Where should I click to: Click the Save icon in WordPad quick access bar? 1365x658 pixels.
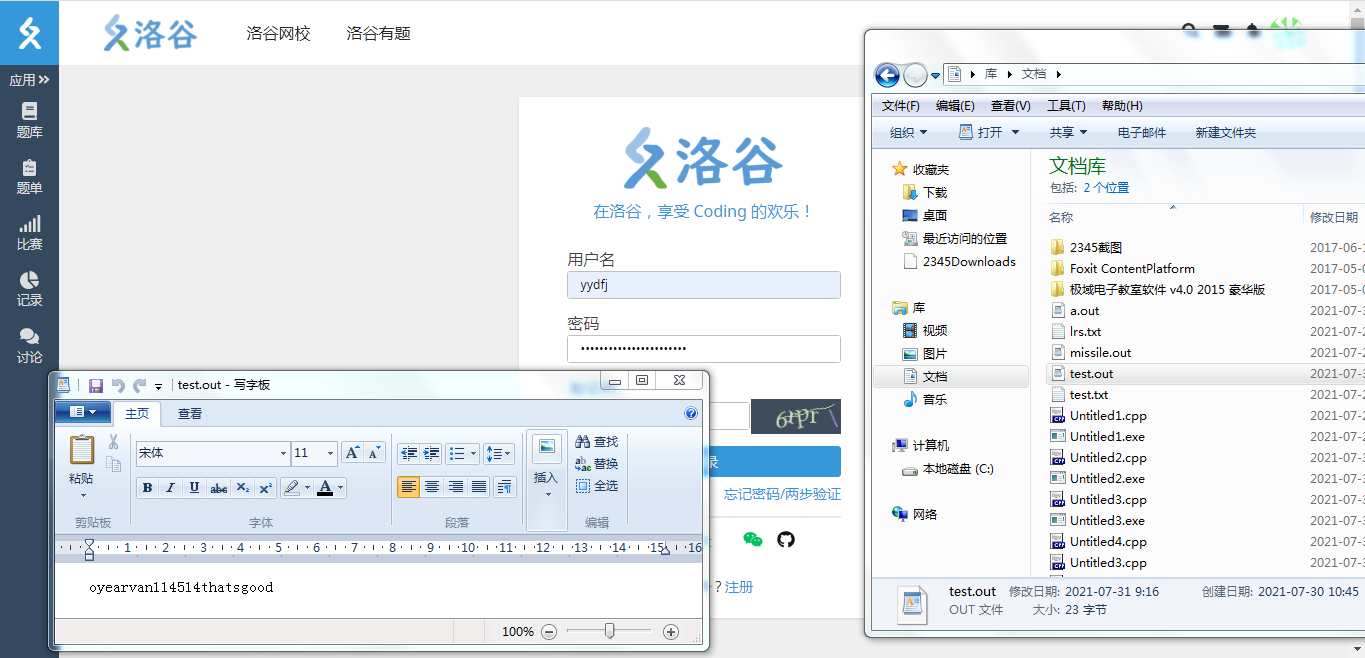click(x=96, y=384)
